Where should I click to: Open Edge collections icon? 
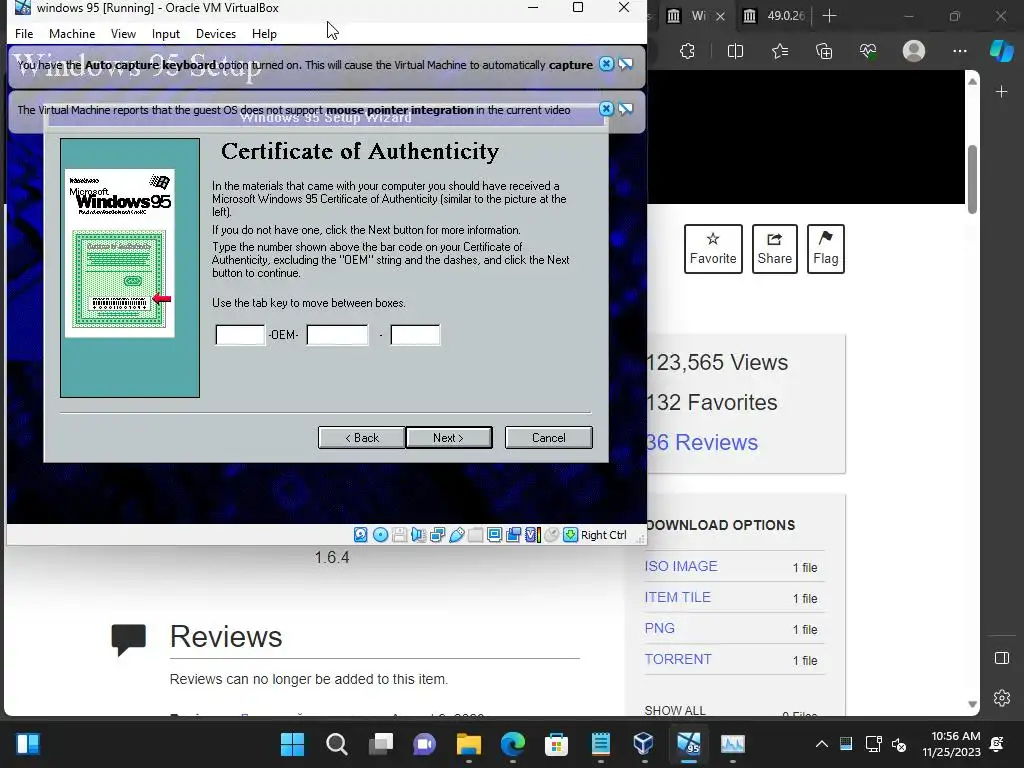(x=824, y=51)
